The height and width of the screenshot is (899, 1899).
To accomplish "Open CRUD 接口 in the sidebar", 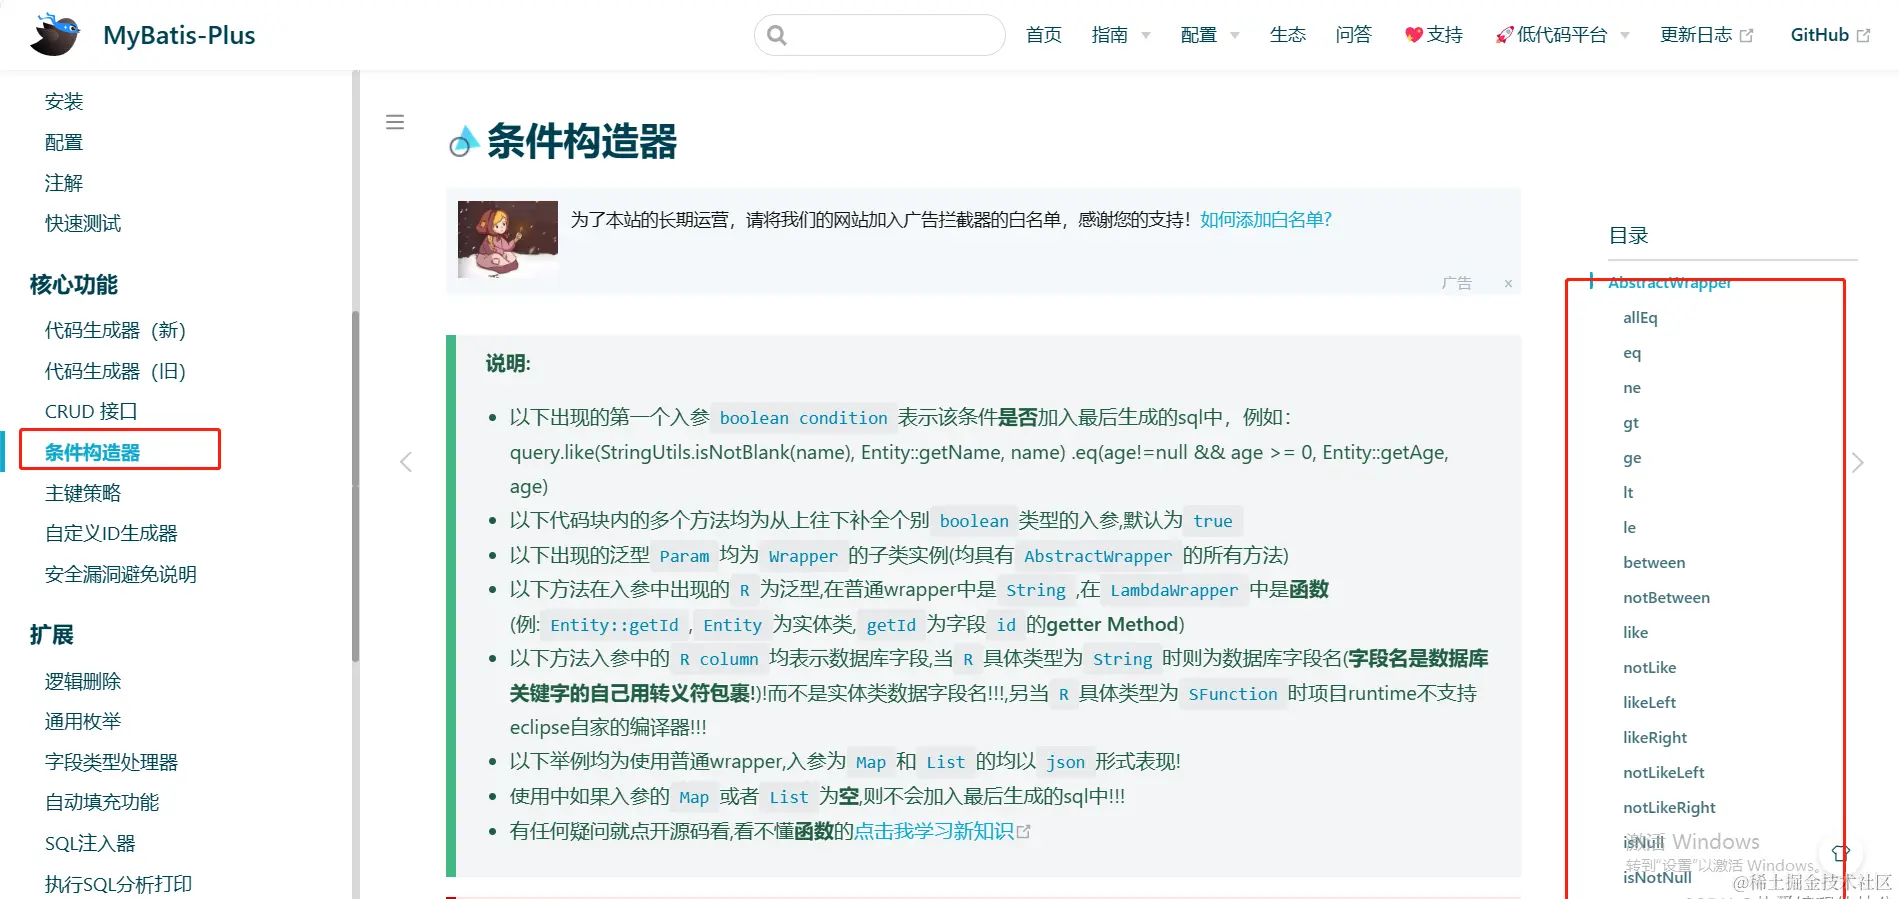I will pos(91,412).
